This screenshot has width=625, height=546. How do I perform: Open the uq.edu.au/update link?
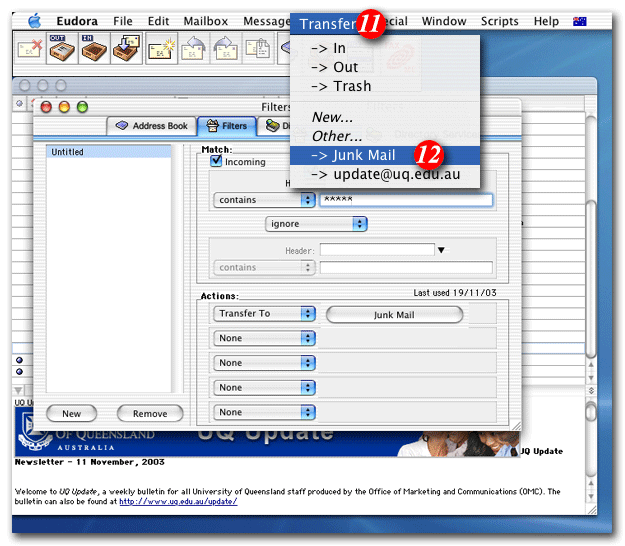coord(177,501)
